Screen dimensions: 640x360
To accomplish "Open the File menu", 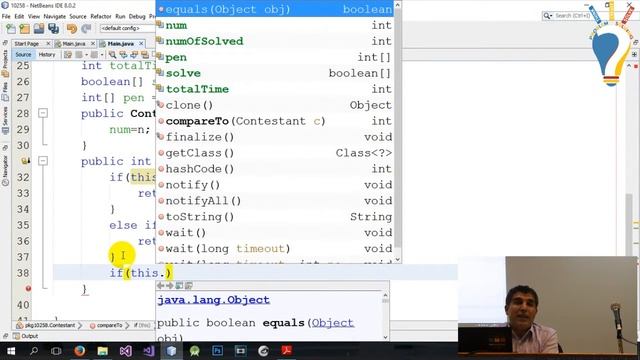I will tap(6, 16).
